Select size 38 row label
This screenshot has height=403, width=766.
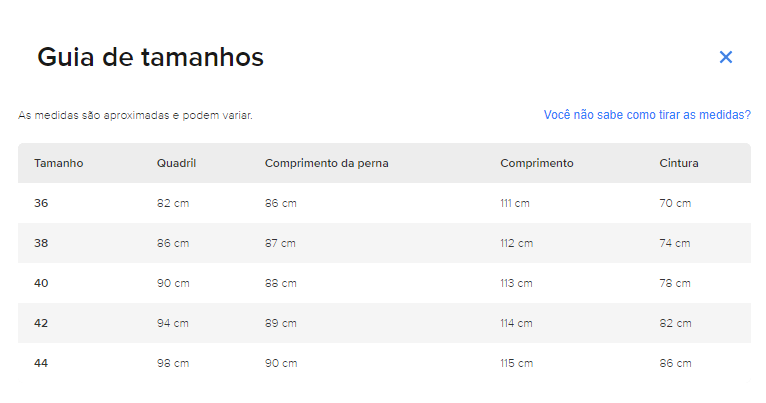[x=41, y=243]
